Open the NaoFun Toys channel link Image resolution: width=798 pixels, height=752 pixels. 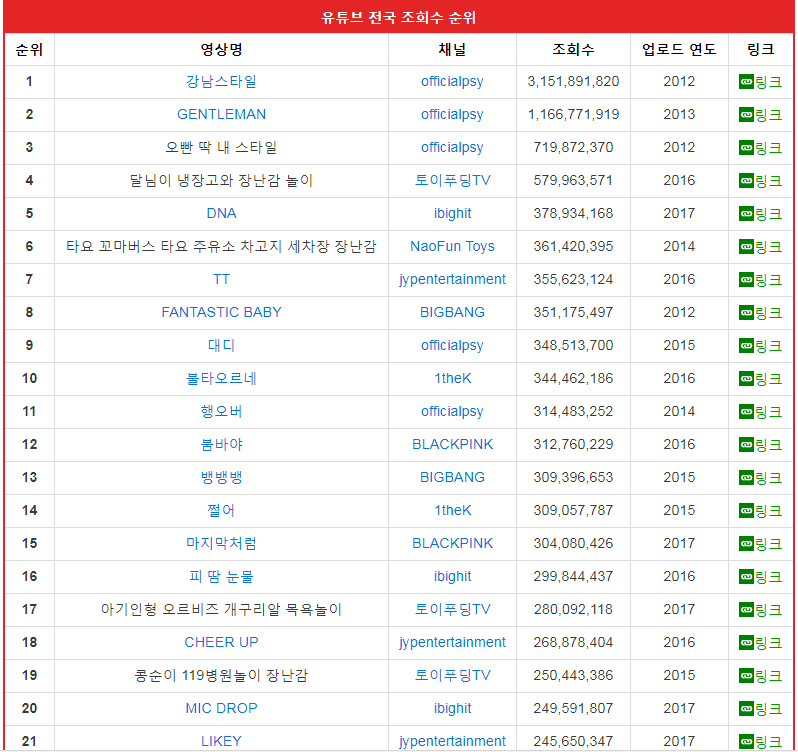tap(452, 246)
